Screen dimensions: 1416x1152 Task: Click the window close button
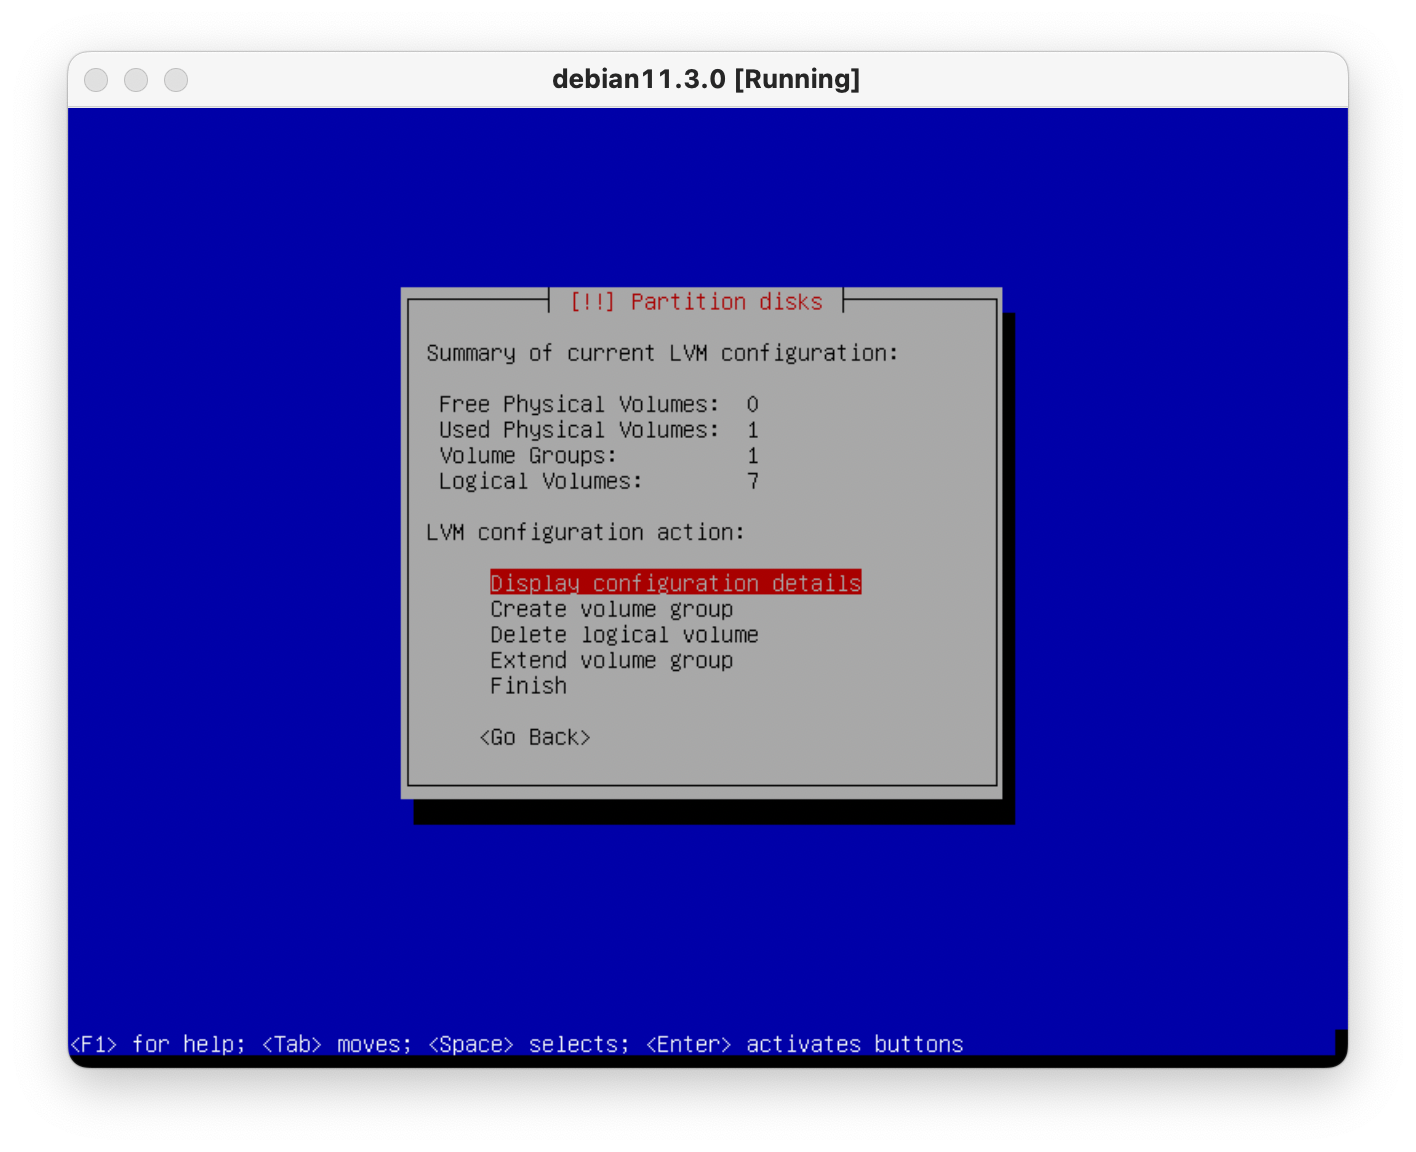96,80
